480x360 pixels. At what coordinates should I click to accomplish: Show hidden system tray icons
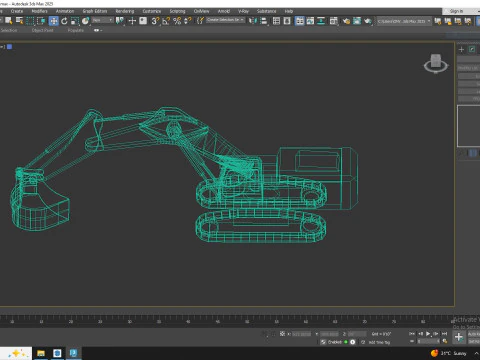pyautogui.click(x=477, y=353)
